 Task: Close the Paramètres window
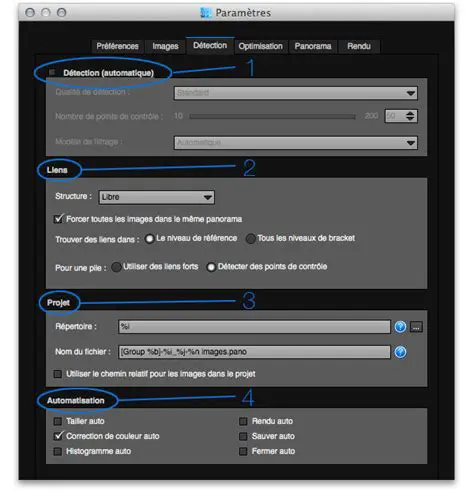tap(30, 13)
